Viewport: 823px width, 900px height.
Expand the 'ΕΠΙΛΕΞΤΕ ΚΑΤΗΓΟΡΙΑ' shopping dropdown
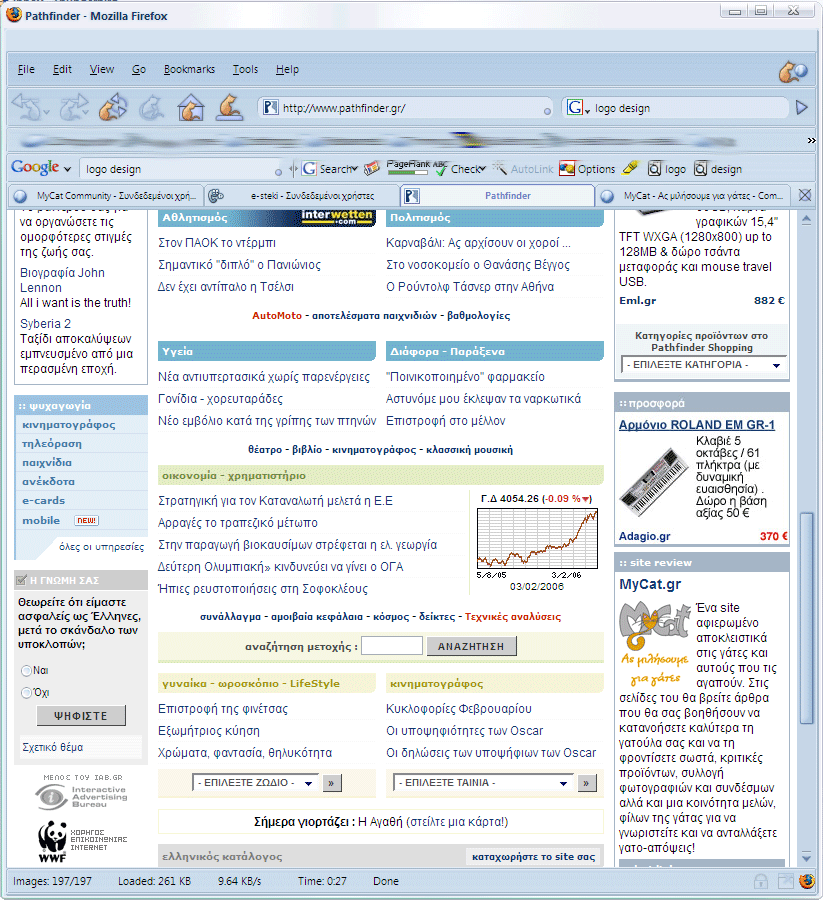(702, 365)
